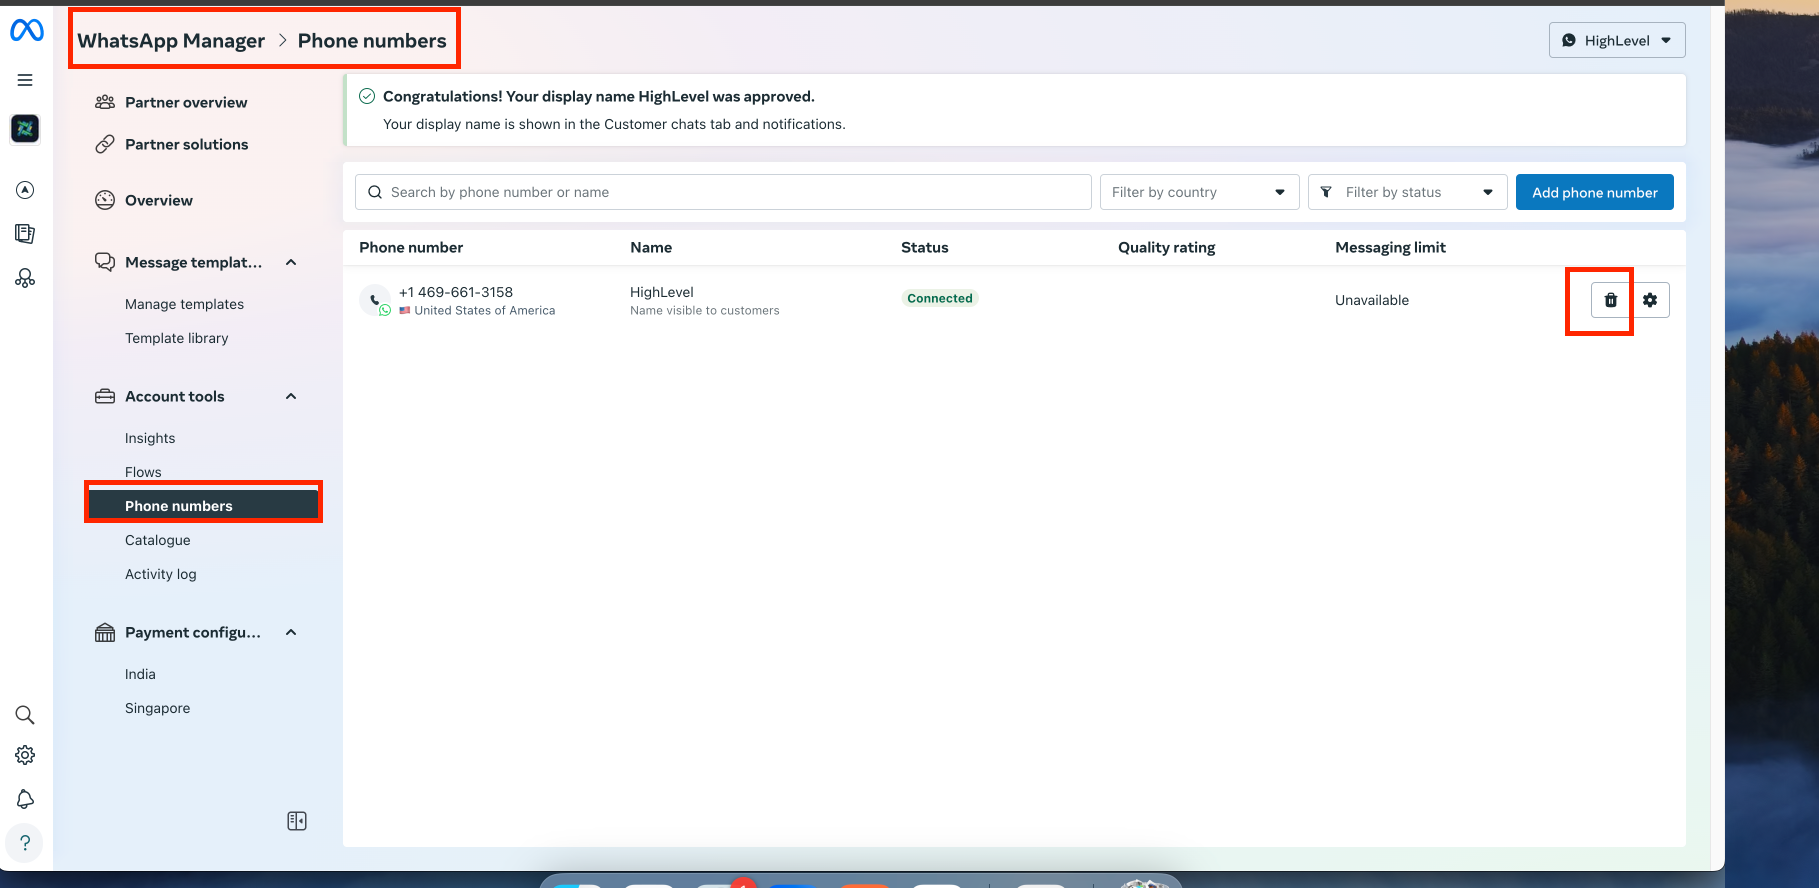Open Filter by country dropdown
The image size is (1819, 888).
(1199, 192)
